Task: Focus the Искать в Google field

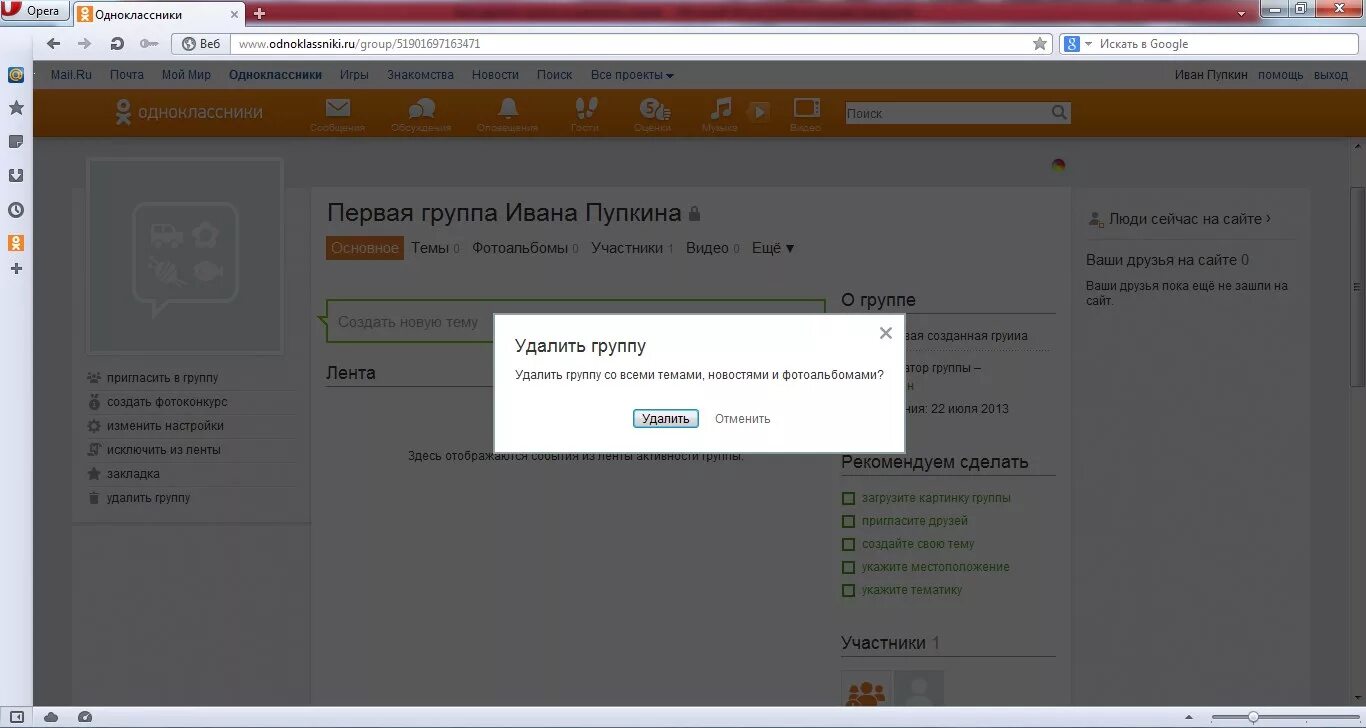Action: (x=1222, y=44)
